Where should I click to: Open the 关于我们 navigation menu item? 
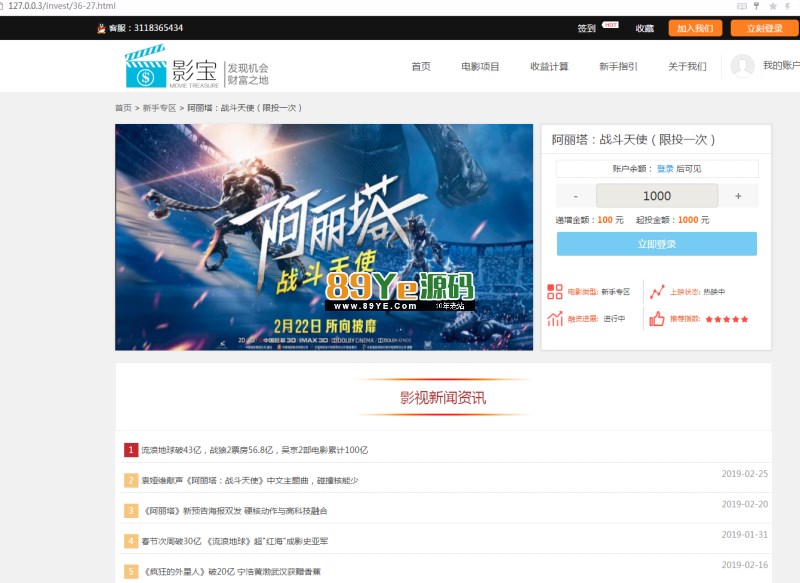pyautogui.click(x=687, y=66)
